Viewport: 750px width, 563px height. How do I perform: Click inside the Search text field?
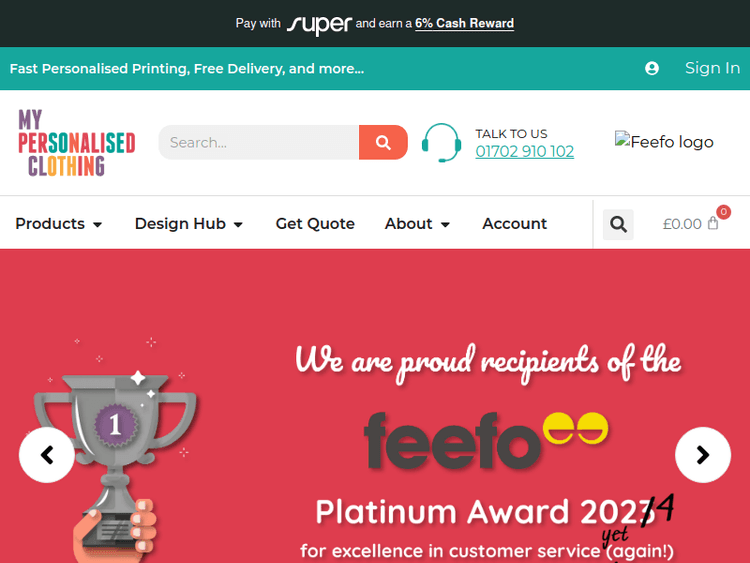tap(259, 142)
